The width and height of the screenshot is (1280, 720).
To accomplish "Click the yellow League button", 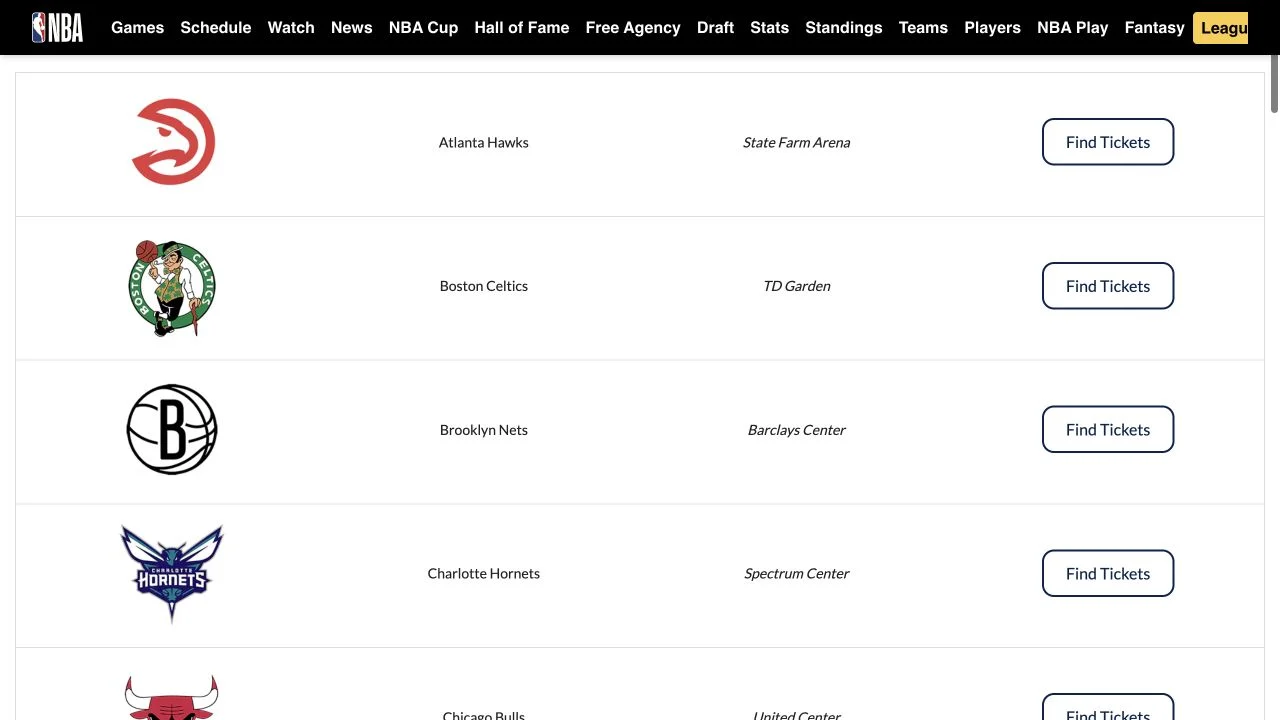I will 1221,27.
